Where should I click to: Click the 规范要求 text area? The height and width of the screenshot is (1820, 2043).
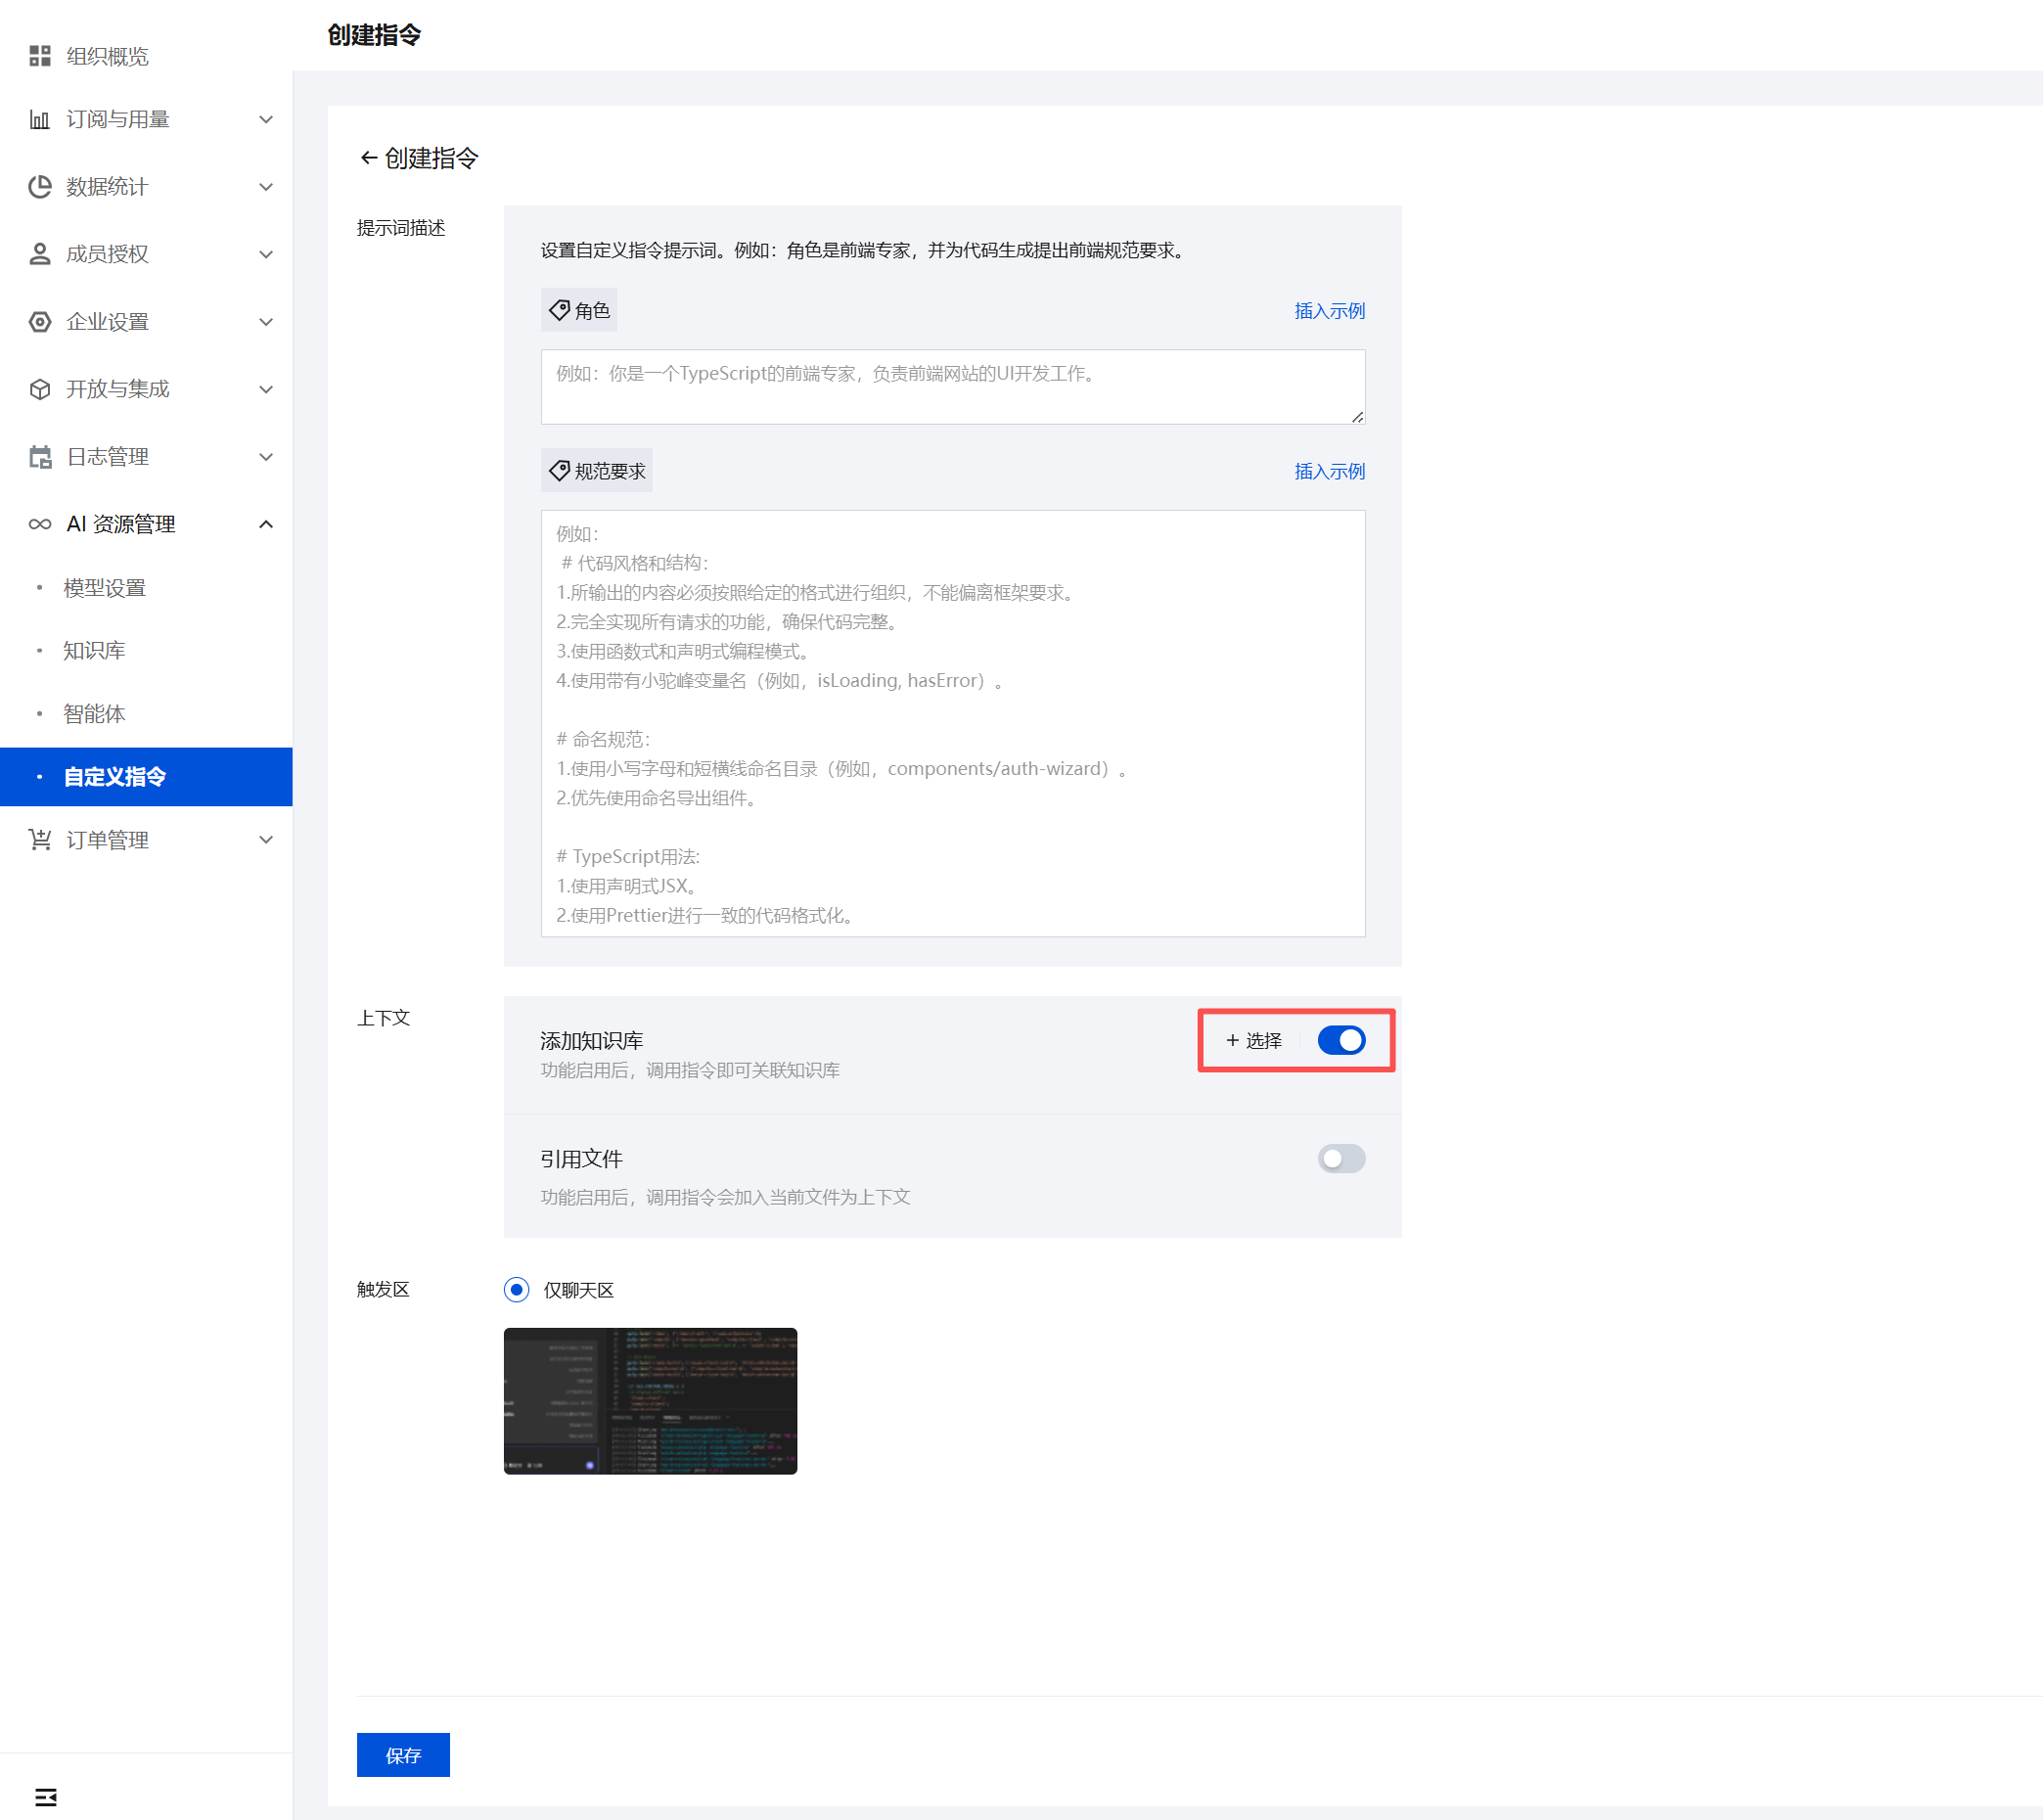click(952, 723)
